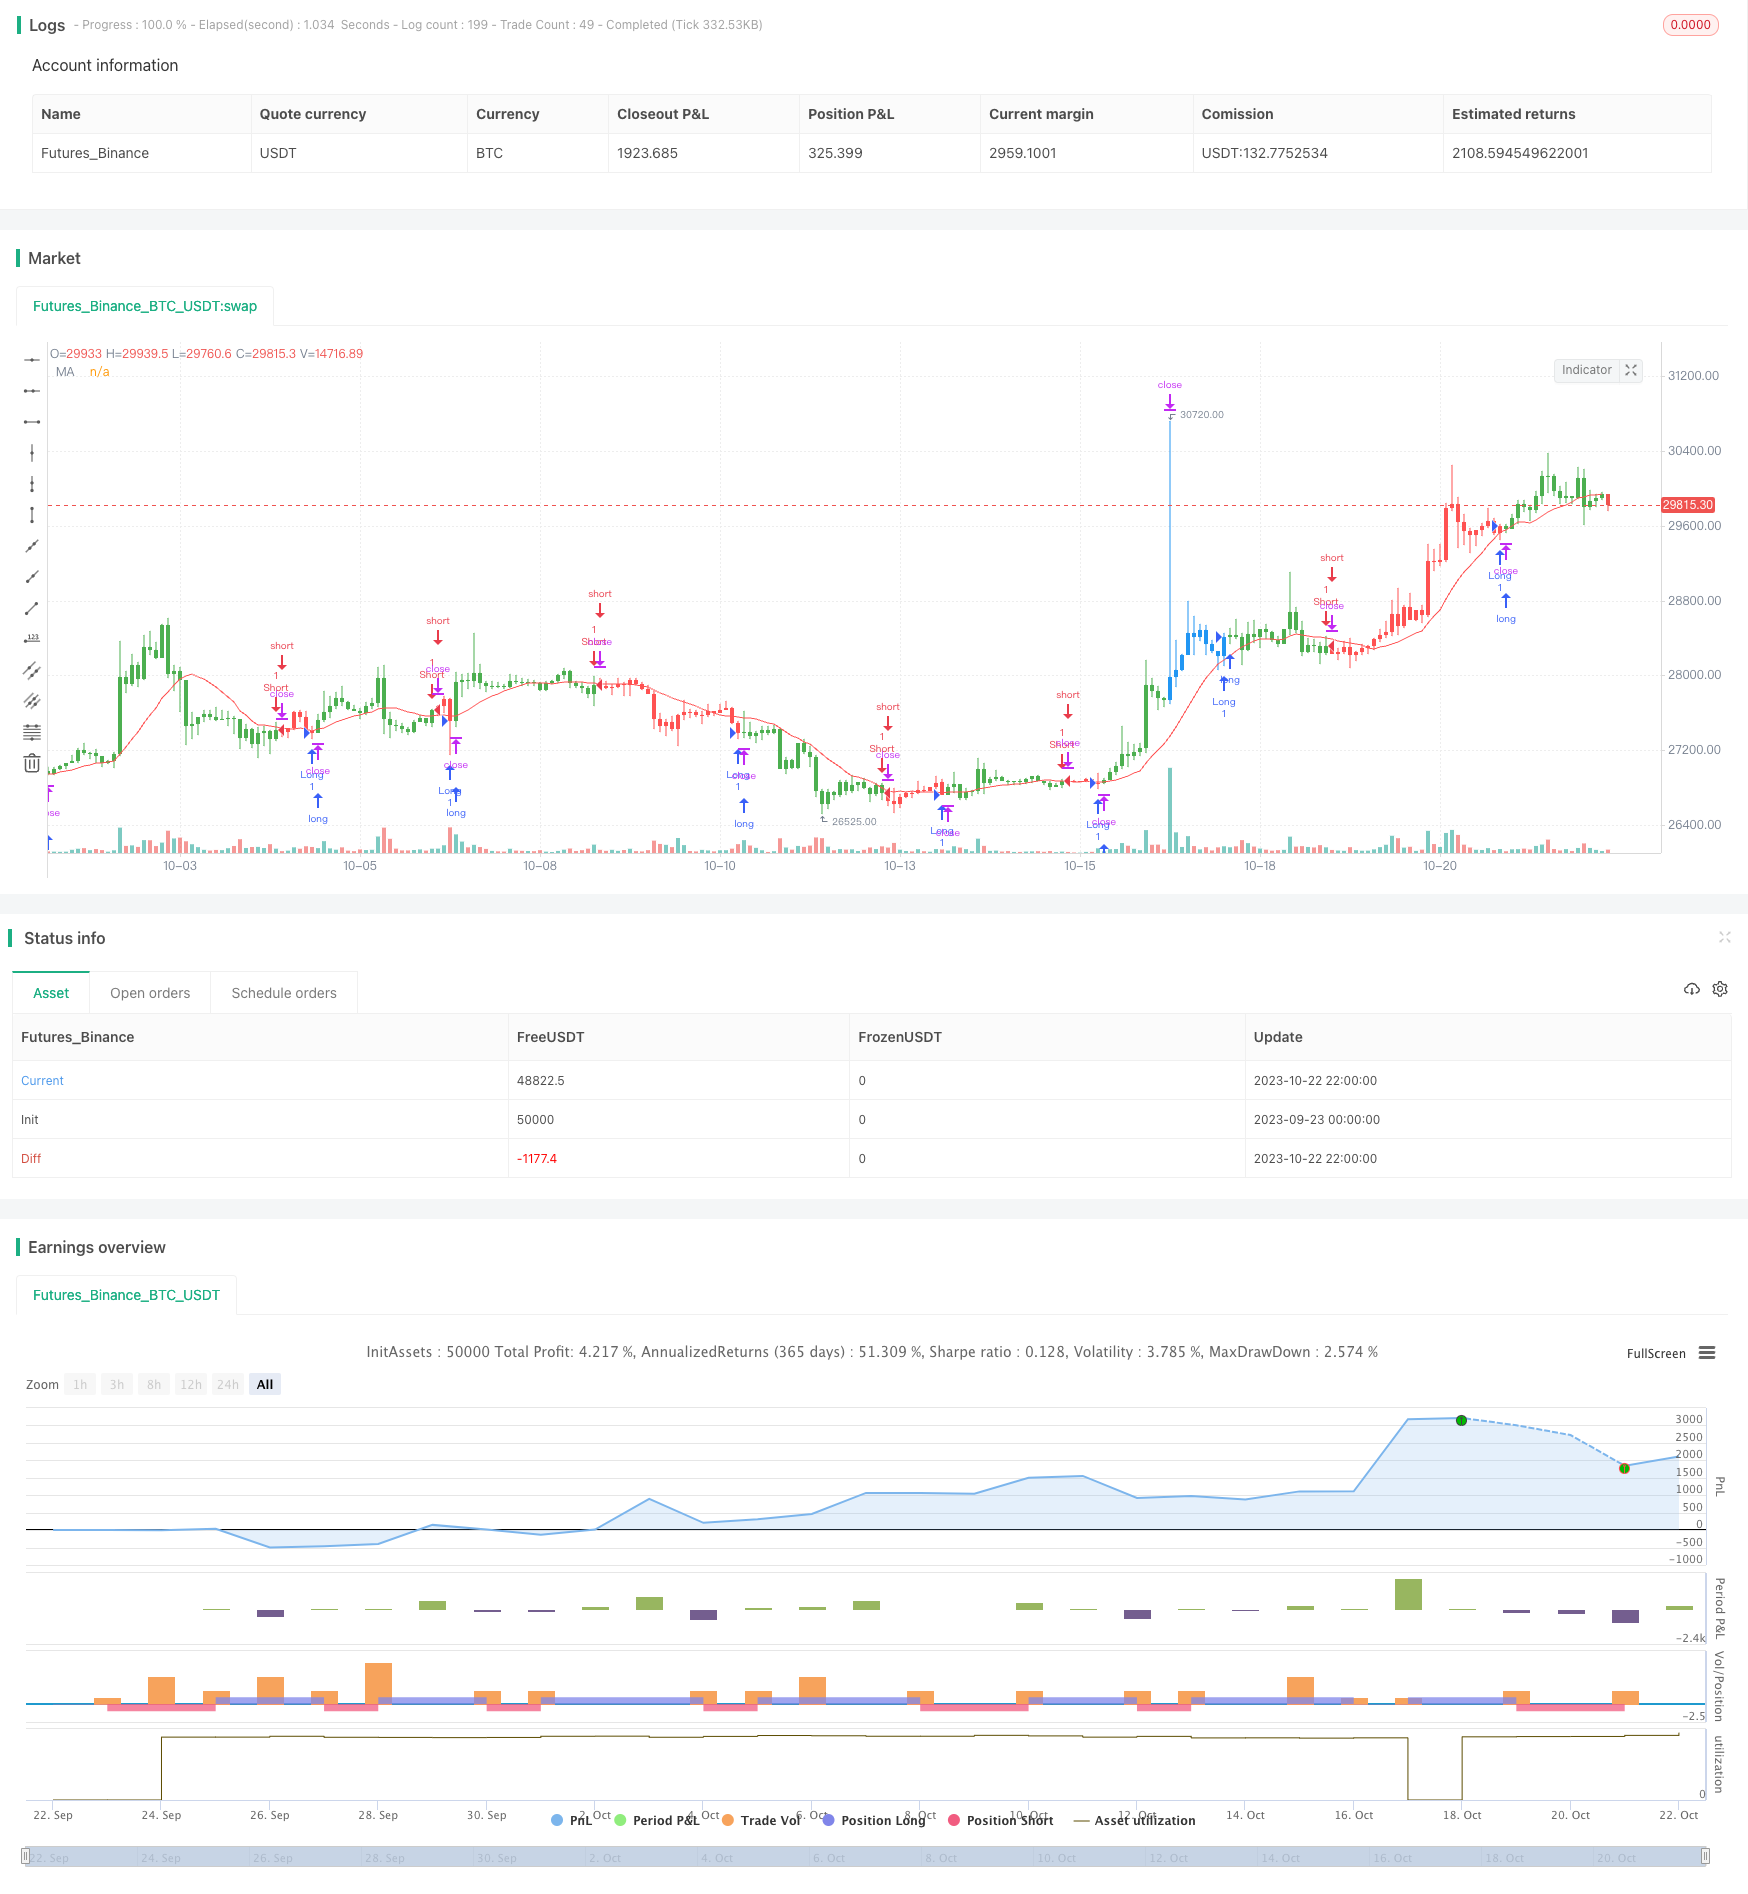The height and width of the screenshot is (1894, 1748).
Task: Click the current price label 29815.30 on axis
Action: 1688,505
